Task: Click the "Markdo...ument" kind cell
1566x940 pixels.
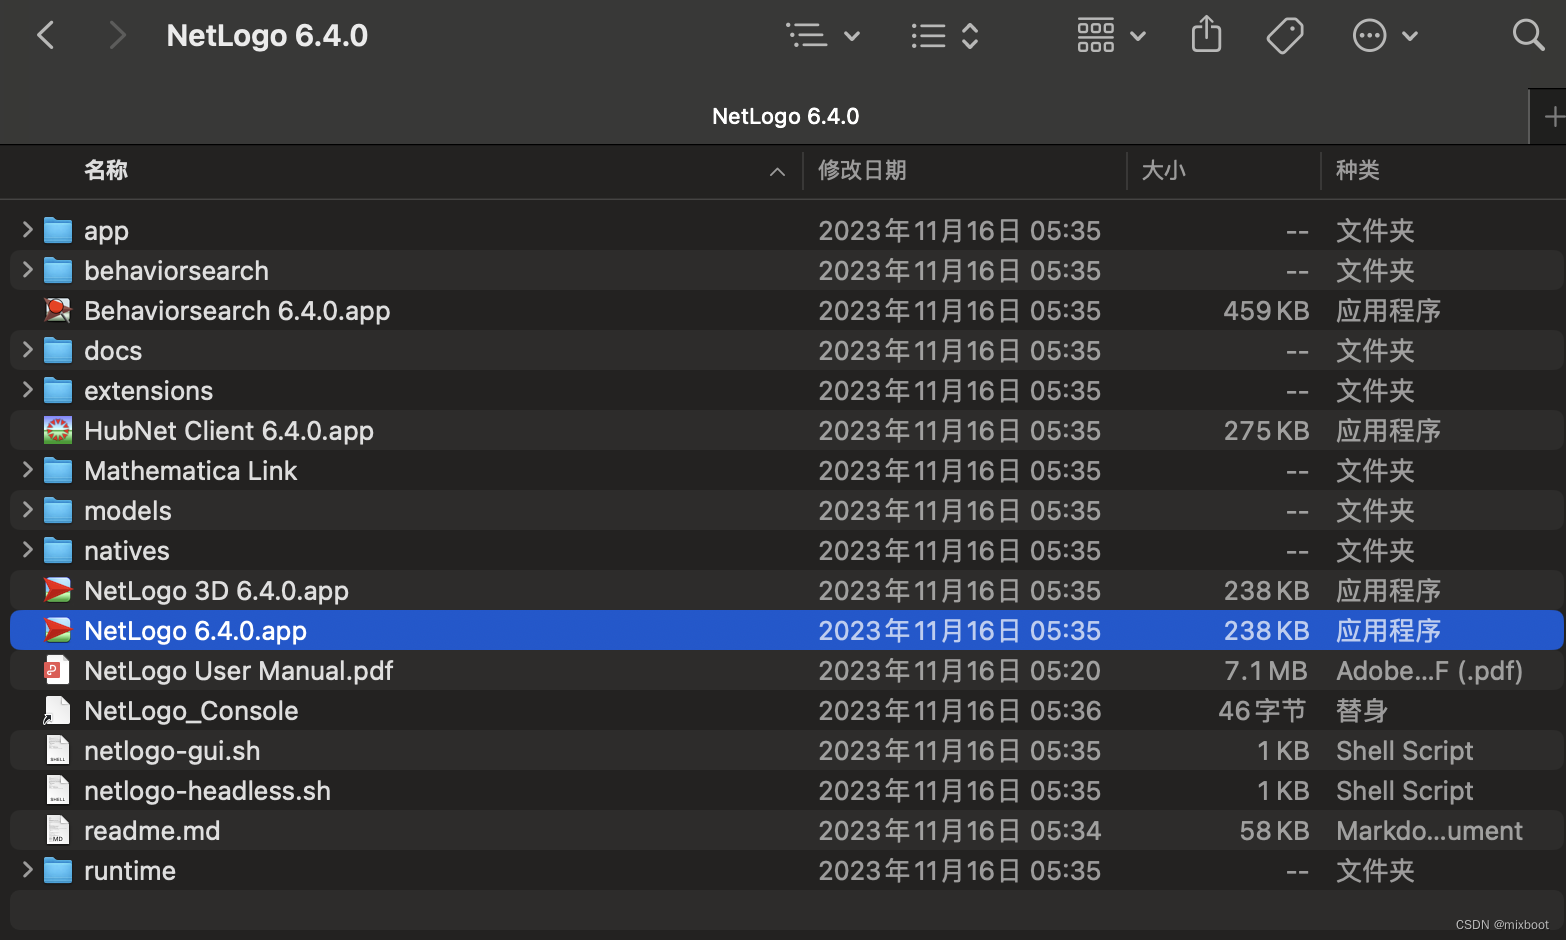Action: (1429, 831)
